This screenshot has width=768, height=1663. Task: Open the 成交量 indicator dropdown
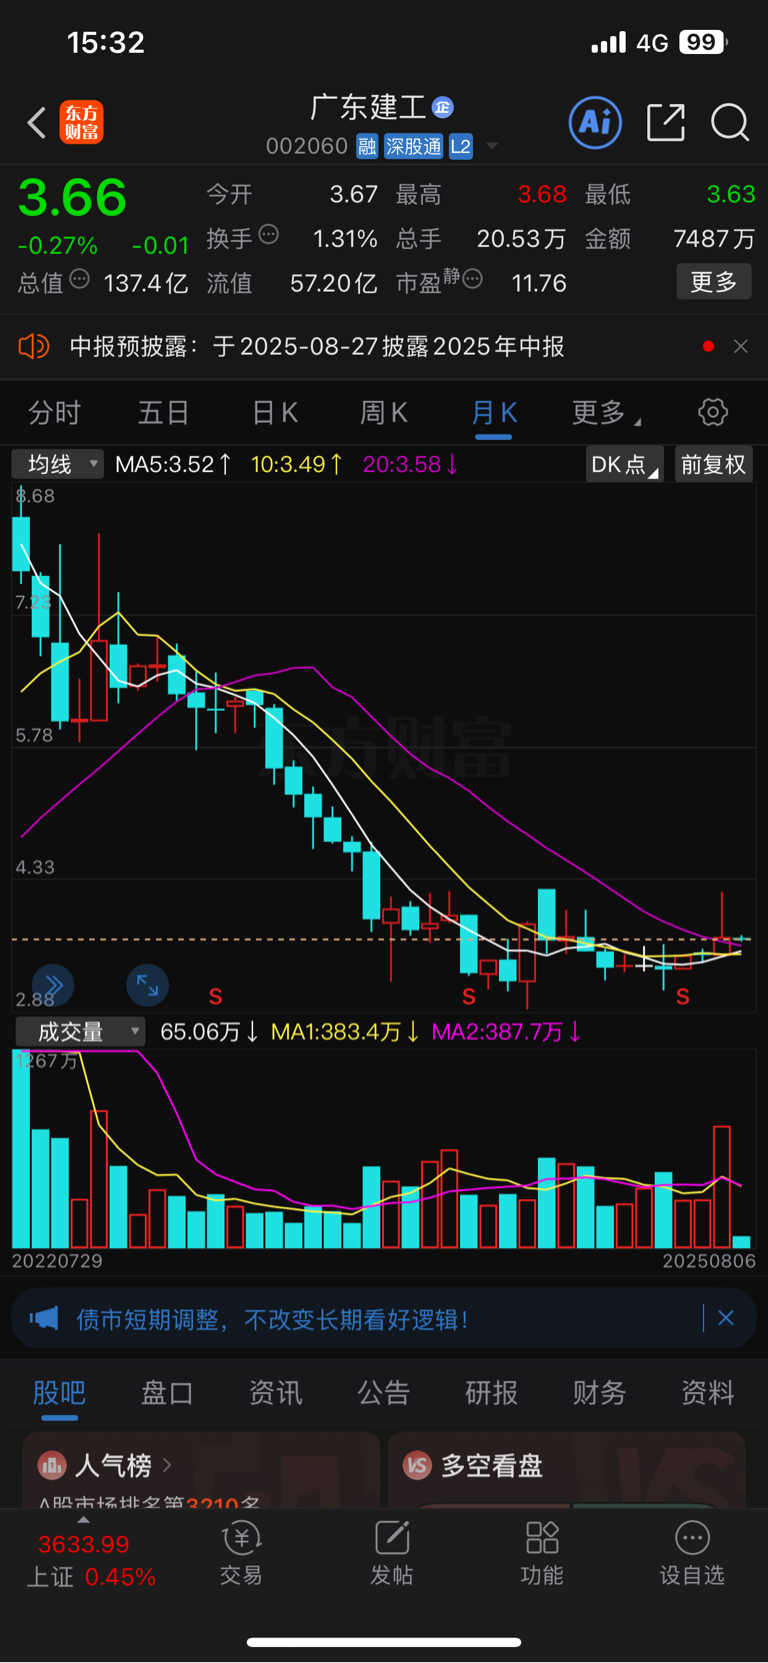coord(80,1031)
